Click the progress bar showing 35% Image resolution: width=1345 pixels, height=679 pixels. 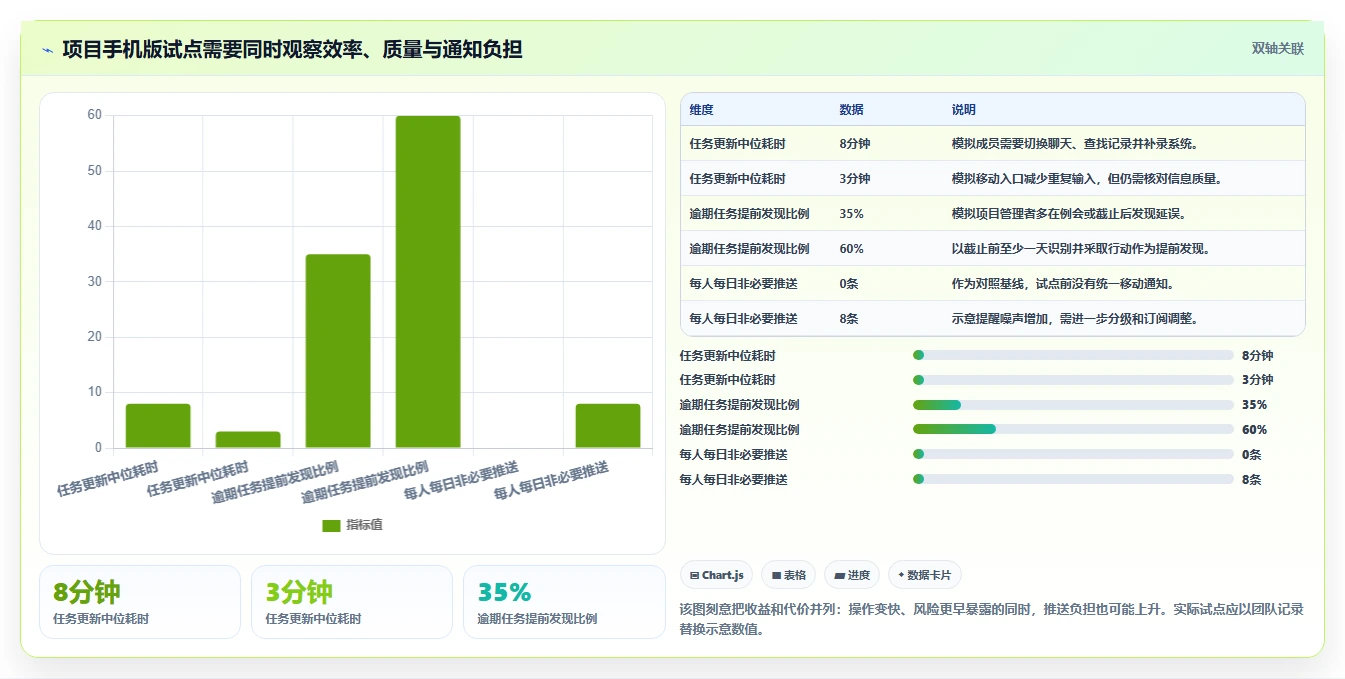point(1073,405)
